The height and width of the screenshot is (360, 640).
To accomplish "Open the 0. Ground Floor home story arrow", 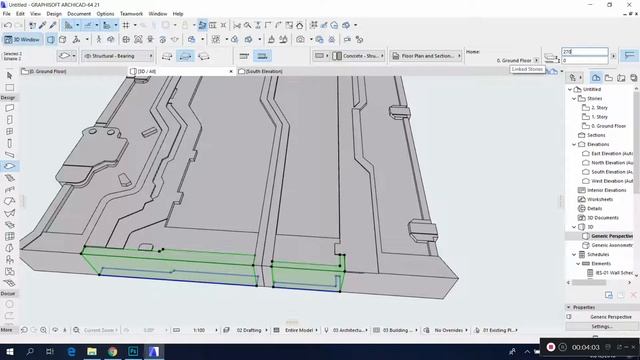I will pos(536,60).
